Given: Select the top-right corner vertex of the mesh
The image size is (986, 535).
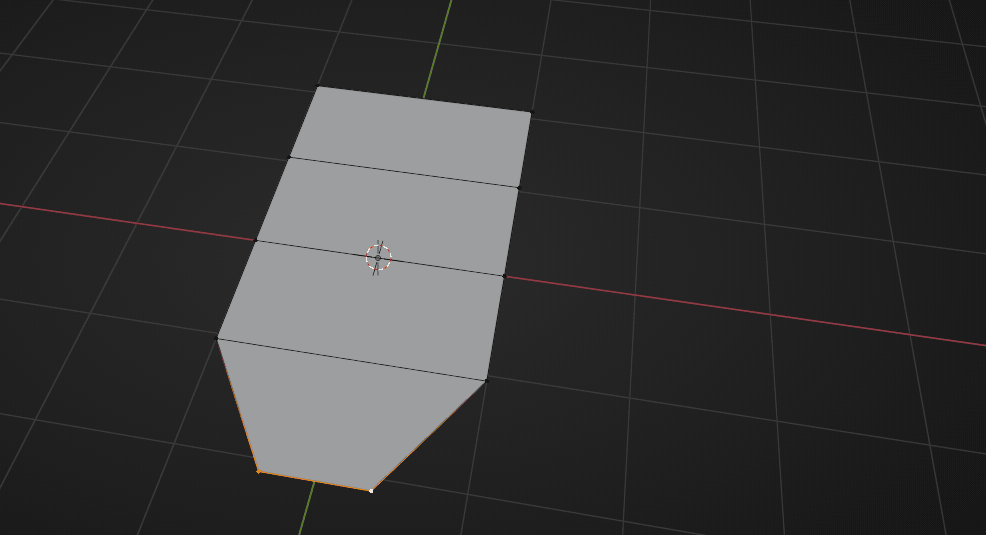Looking at the screenshot, I should (x=531, y=112).
